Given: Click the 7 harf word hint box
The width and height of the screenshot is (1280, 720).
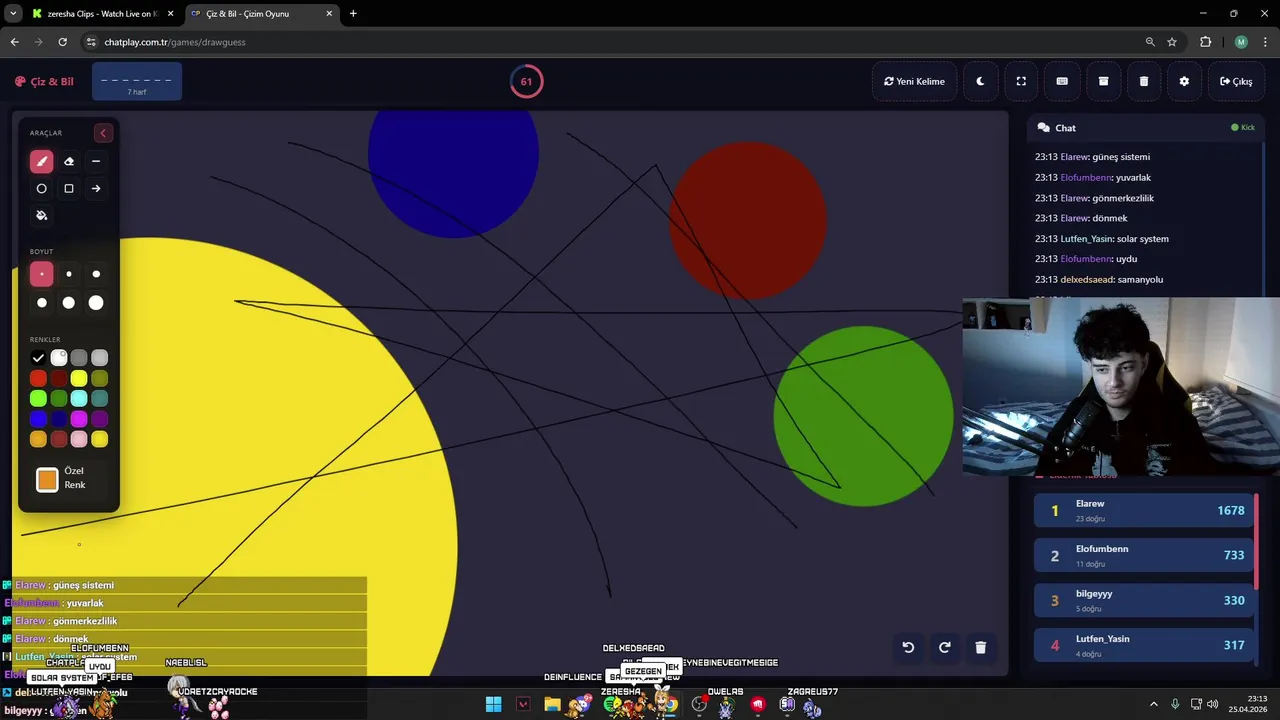Looking at the screenshot, I should point(137,82).
